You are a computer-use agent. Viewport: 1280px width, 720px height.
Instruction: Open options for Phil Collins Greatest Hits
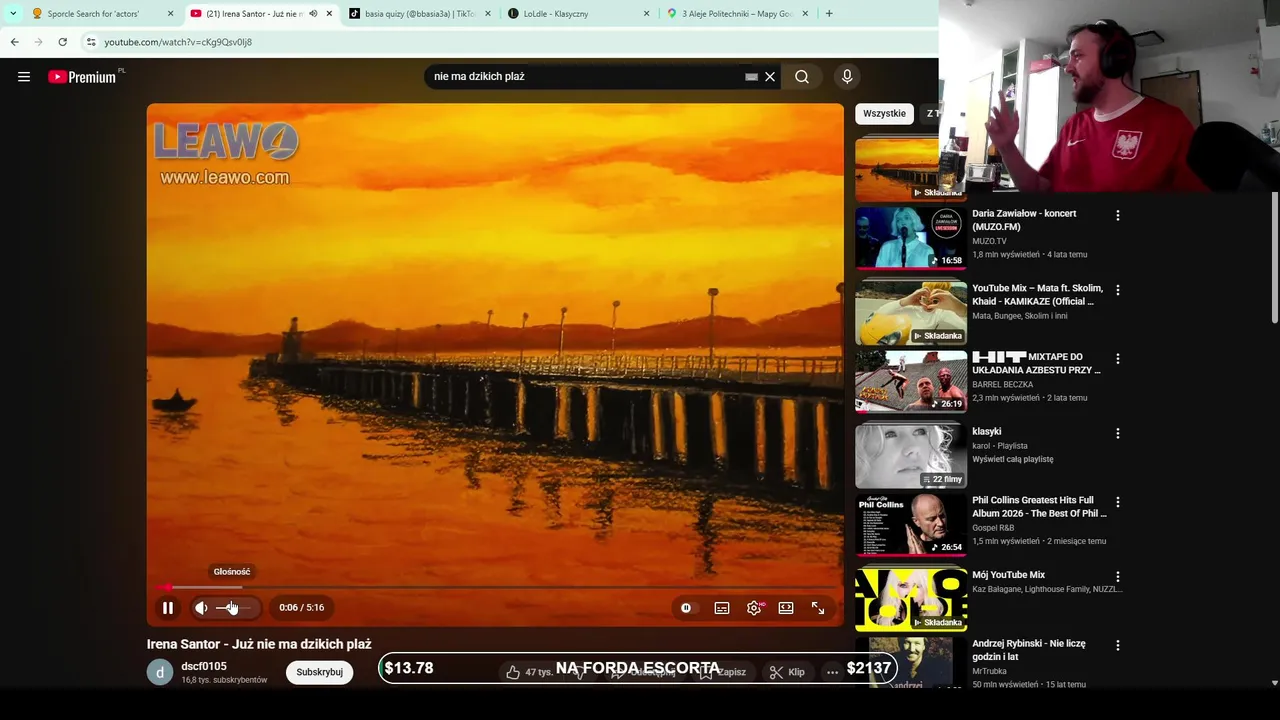1117,501
